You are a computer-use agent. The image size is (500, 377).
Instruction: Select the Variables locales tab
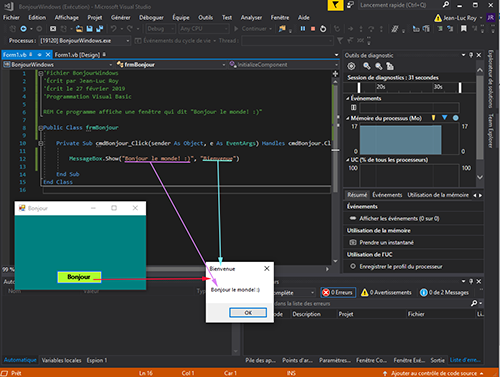[61, 360]
